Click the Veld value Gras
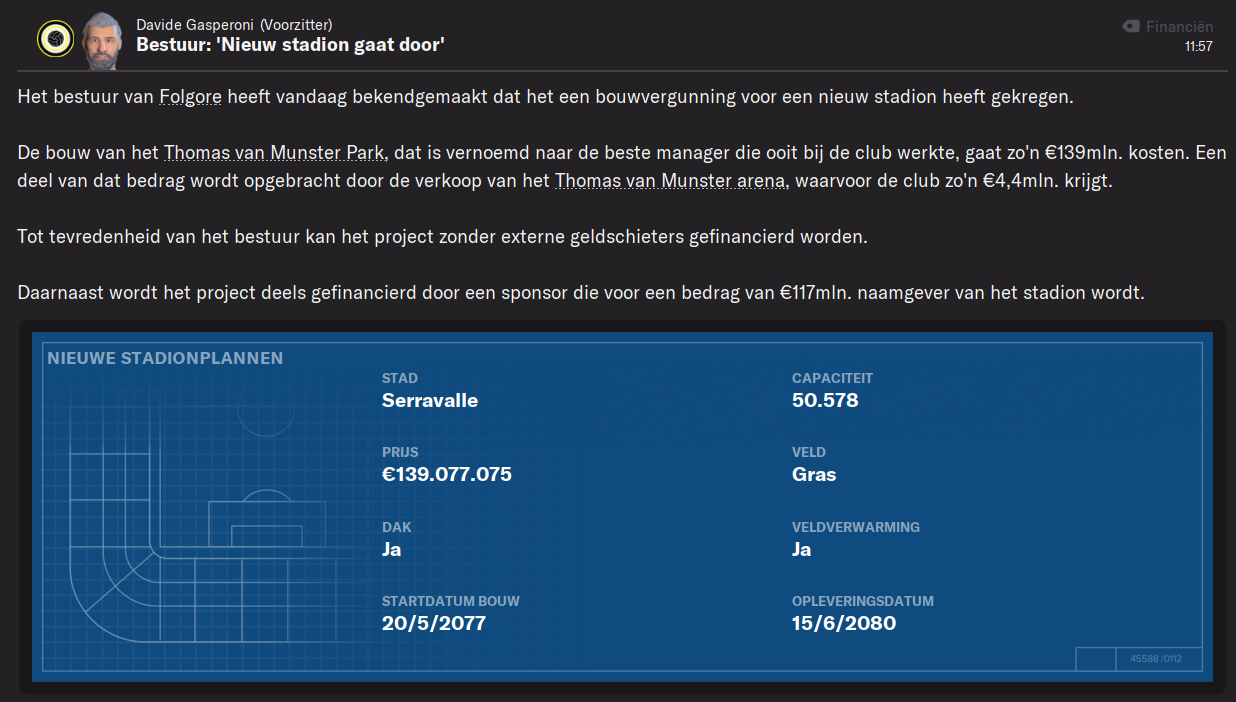1236x702 pixels. point(814,475)
